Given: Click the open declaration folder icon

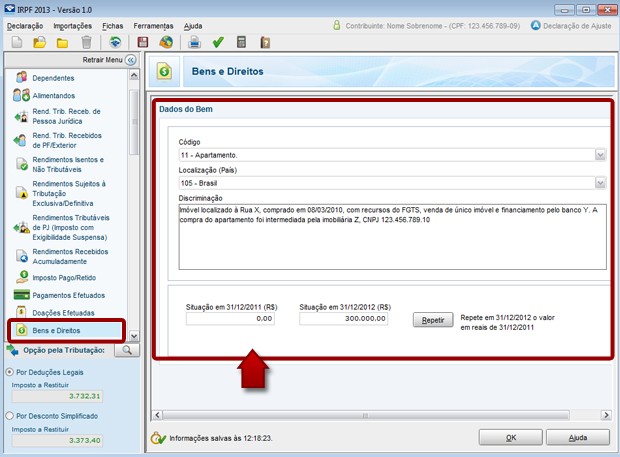Looking at the screenshot, I should click(x=39, y=42).
